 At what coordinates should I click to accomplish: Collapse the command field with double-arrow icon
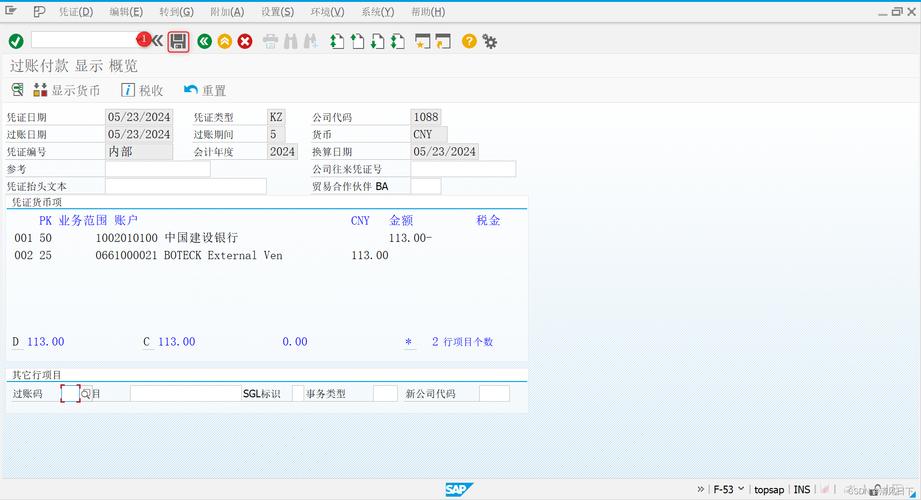pos(157,41)
